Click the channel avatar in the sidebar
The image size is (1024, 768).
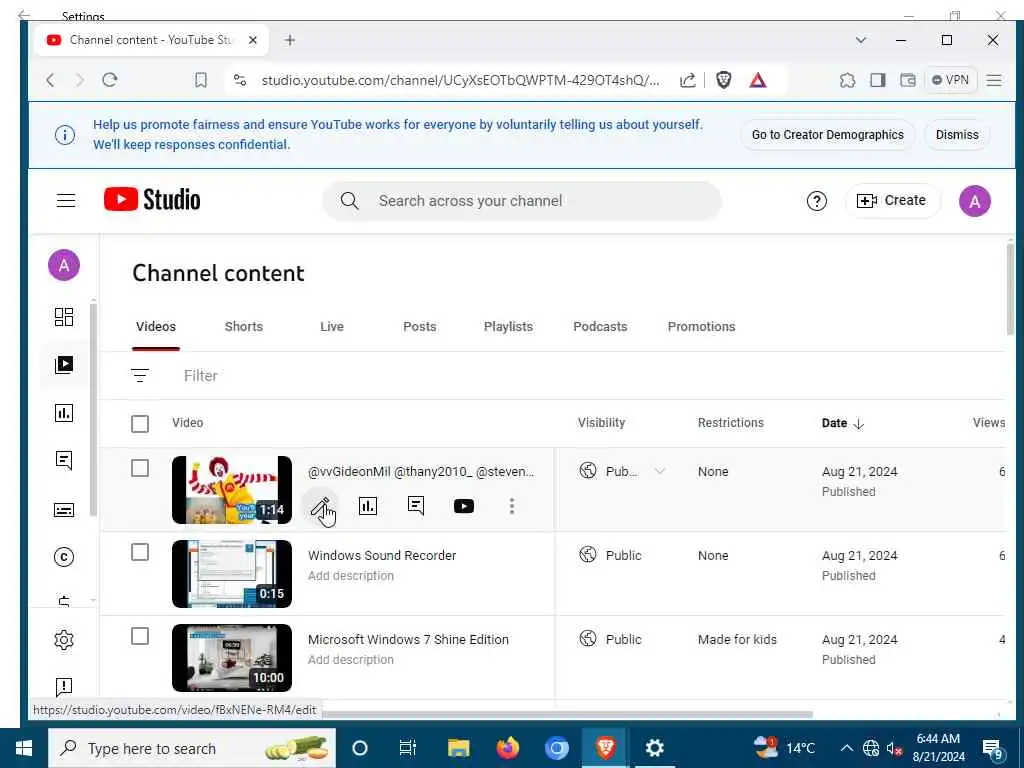tap(63, 265)
